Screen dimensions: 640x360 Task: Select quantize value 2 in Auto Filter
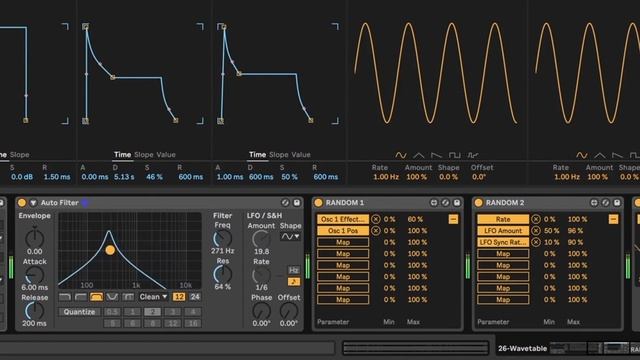pos(152,312)
